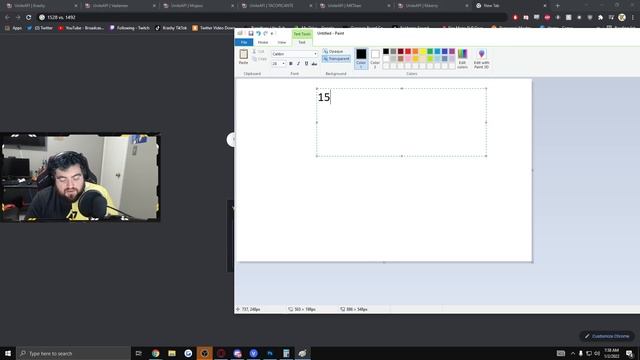Toggle Bold text formatting
The width and height of the screenshot is (640, 360).
click(291, 64)
